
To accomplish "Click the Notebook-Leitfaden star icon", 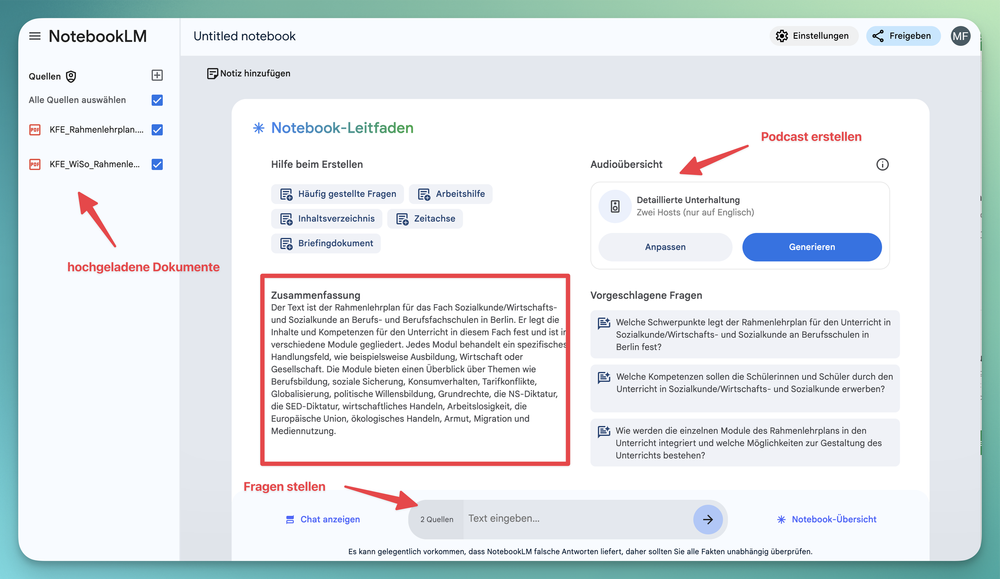I will [x=258, y=128].
